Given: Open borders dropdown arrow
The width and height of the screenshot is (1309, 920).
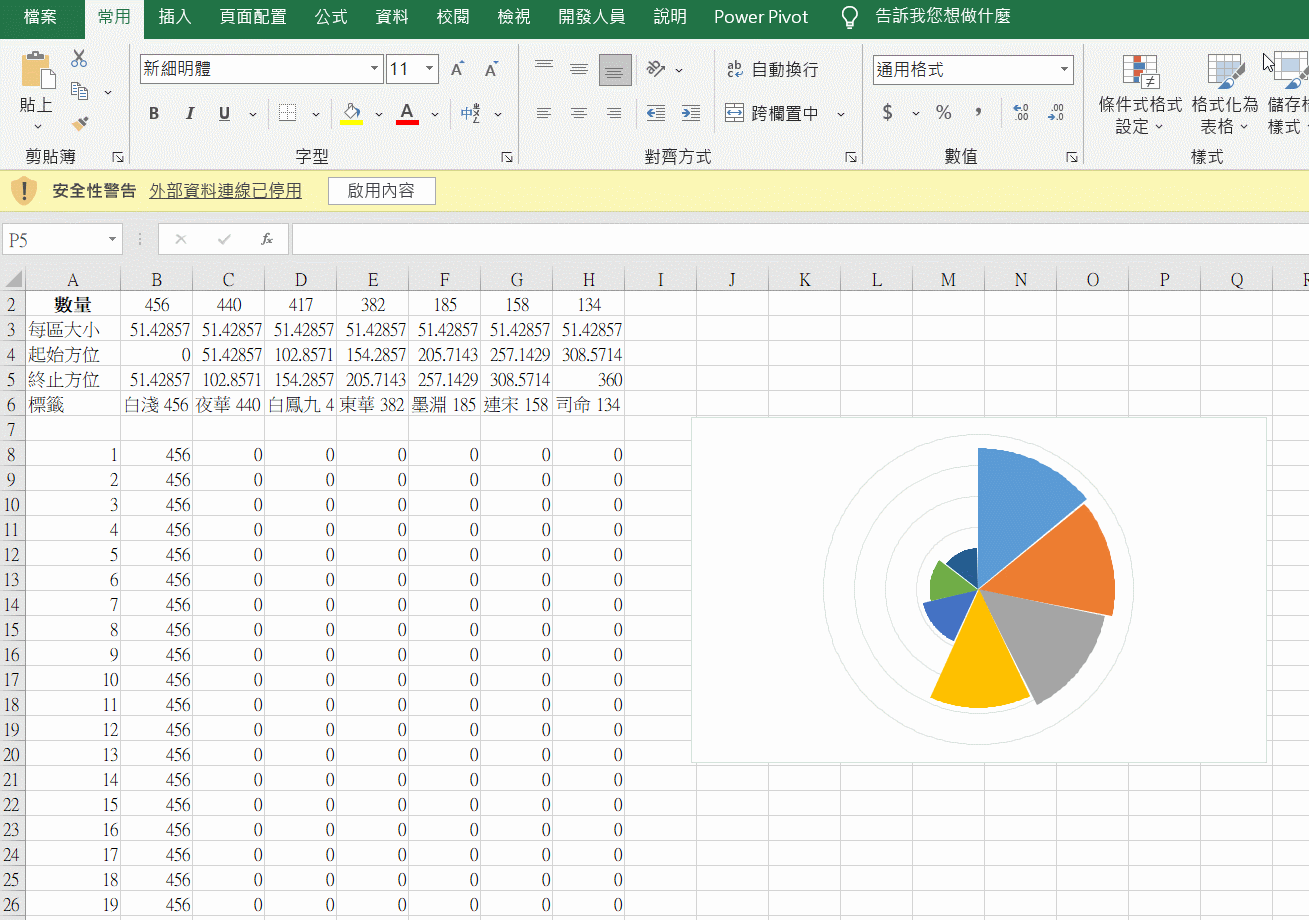Looking at the screenshot, I should pyautogui.click(x=316, y=114).
